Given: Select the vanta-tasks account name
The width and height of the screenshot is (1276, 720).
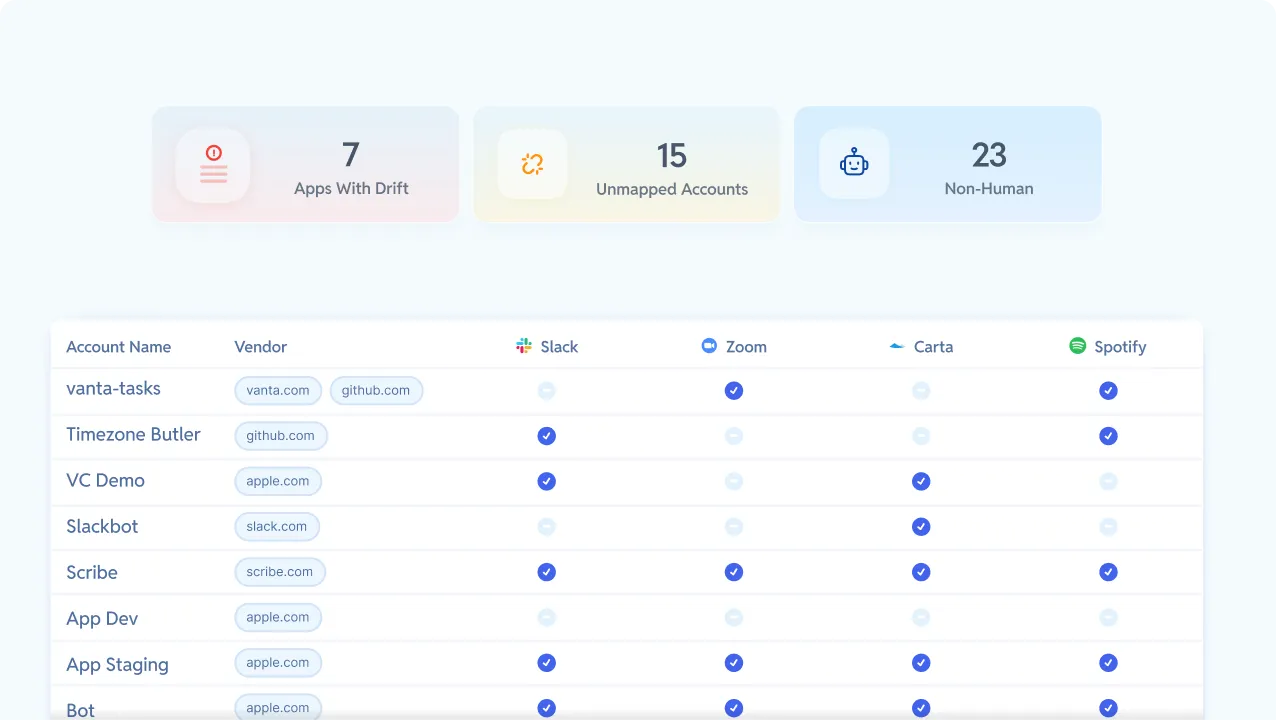Looking at the screenshot, I should (113, 388).
